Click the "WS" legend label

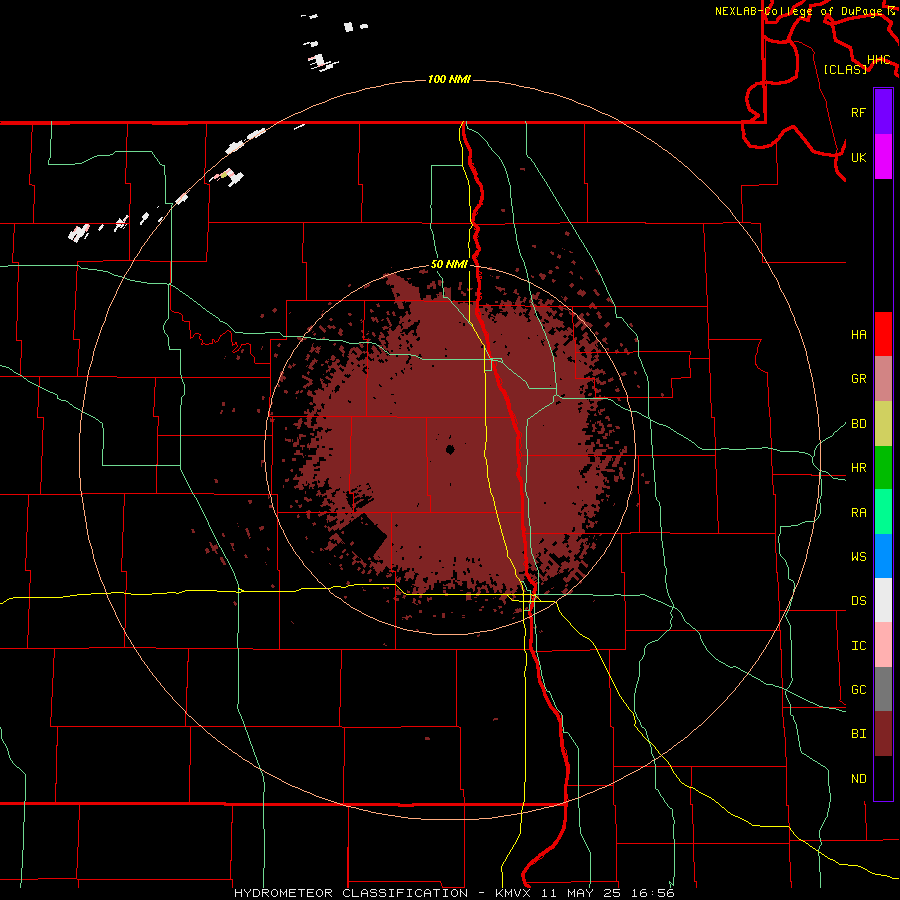click(x=858, y=557)
